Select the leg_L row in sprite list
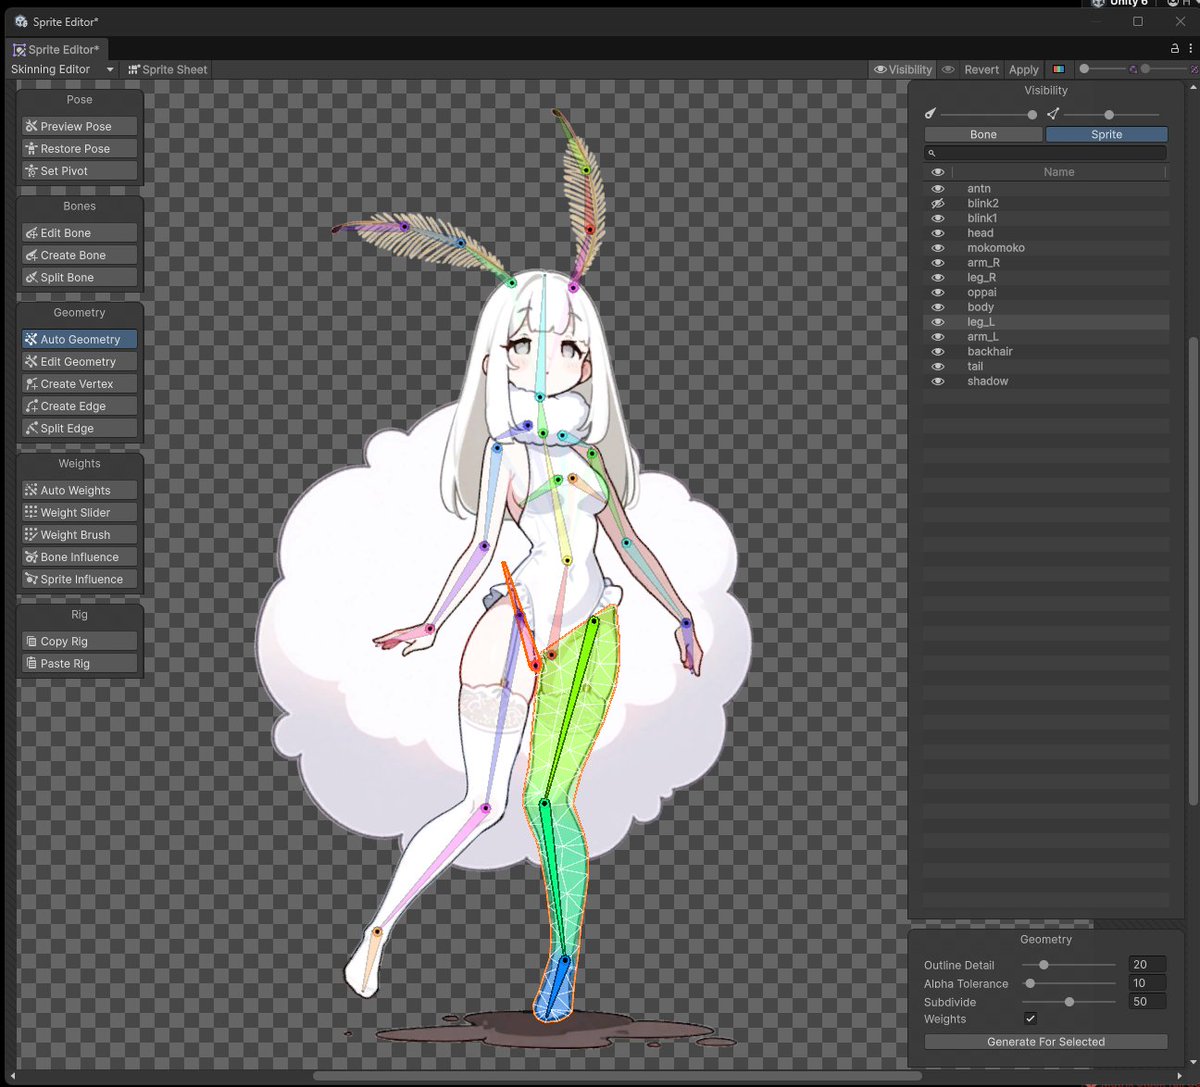The width and height of the screenshot is (1200, 1087). pyautogui.click(x=1046, y=322)
